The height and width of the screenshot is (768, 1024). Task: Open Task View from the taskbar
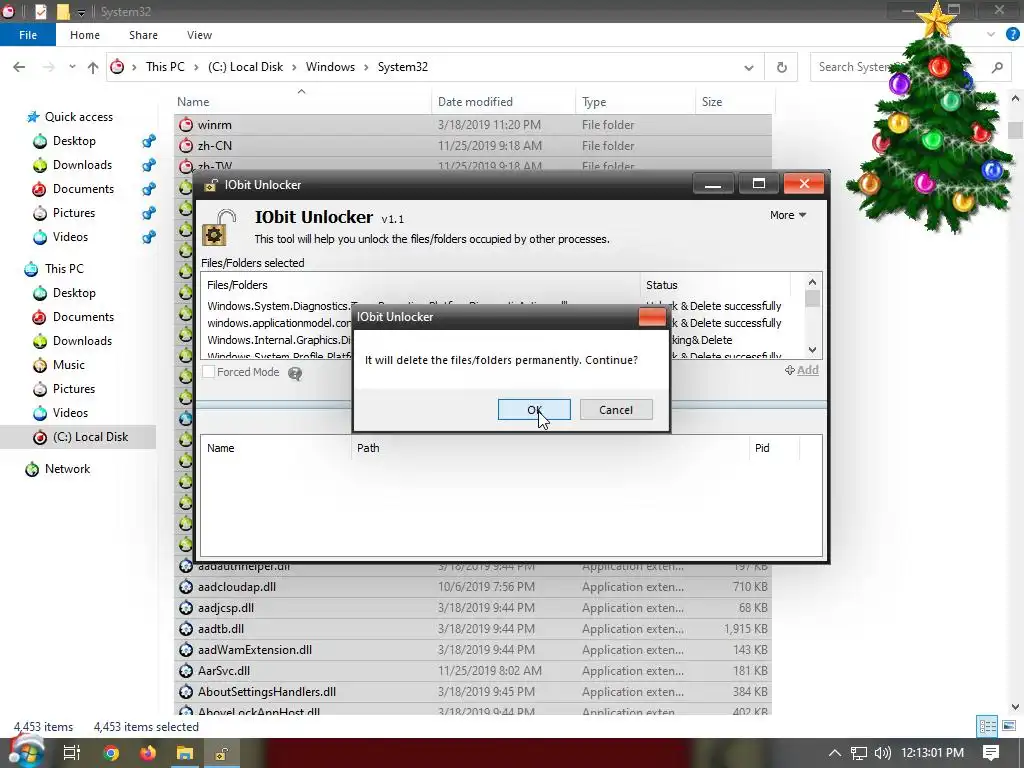tap(71, 753)
